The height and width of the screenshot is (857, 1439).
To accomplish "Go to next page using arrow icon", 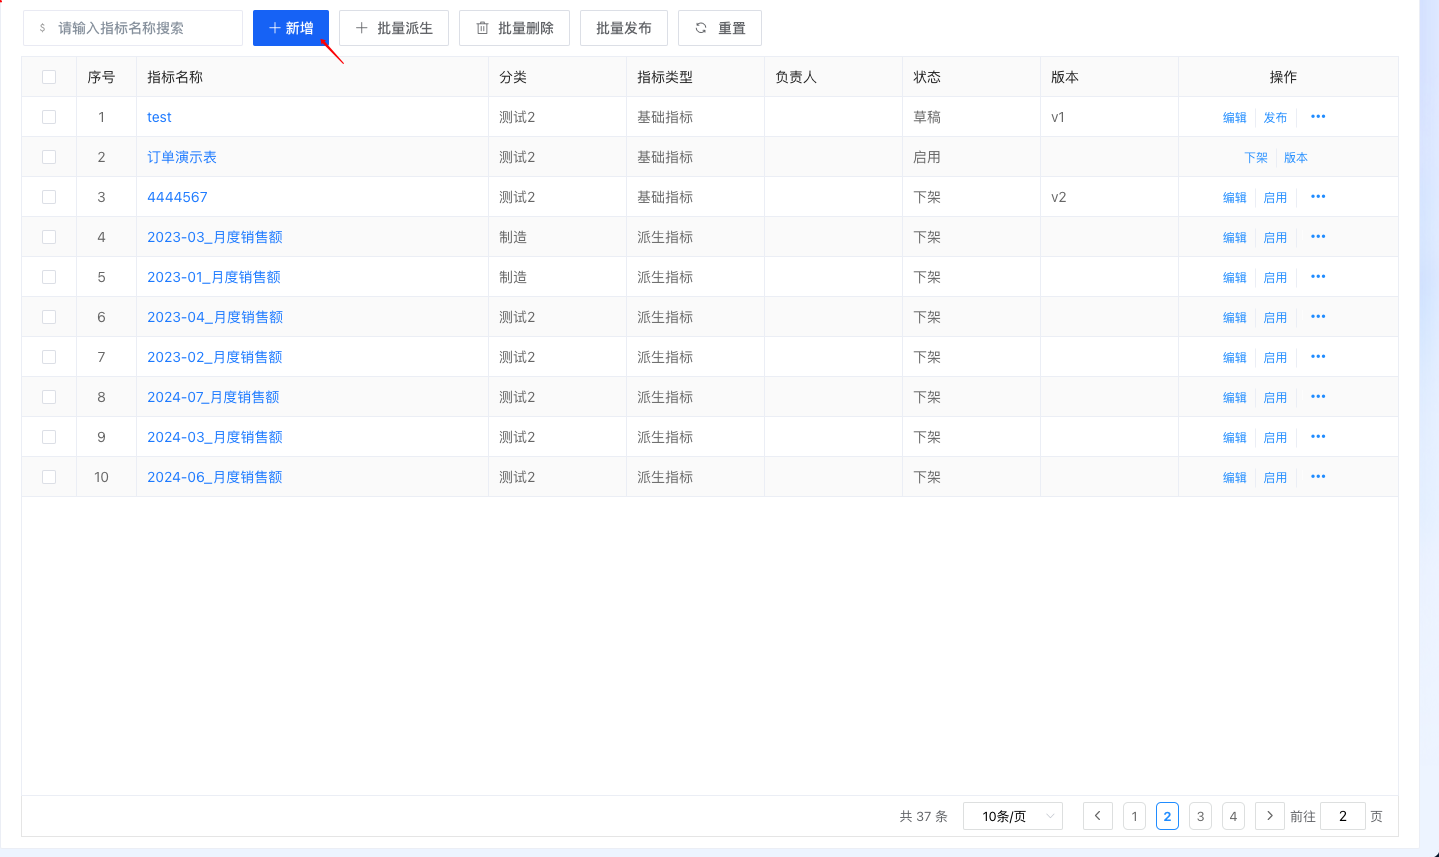I will 1269,816.
